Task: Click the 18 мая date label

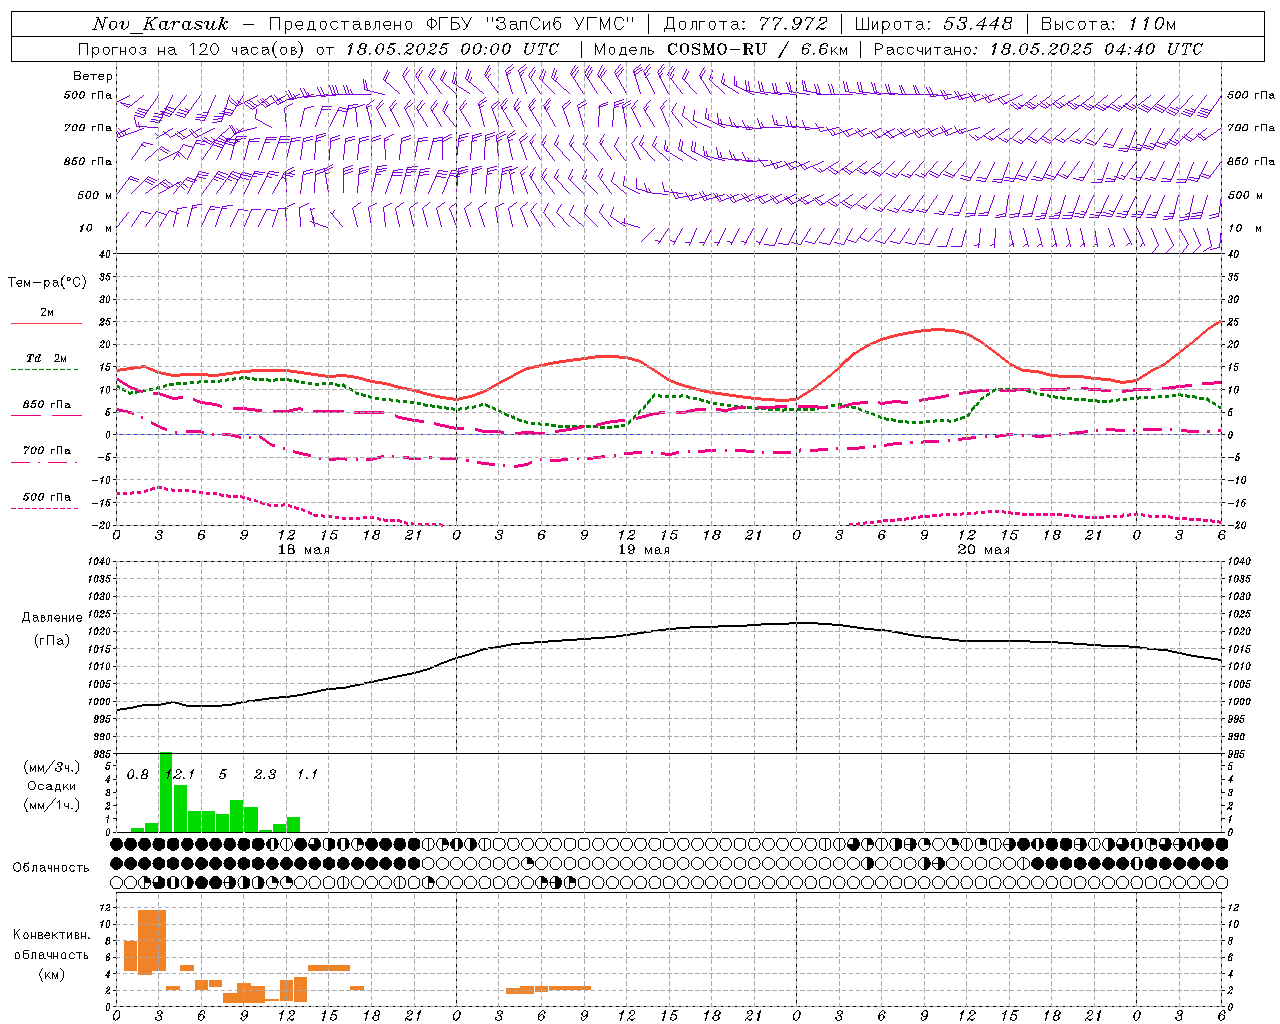Action: [x=303, y=550]
